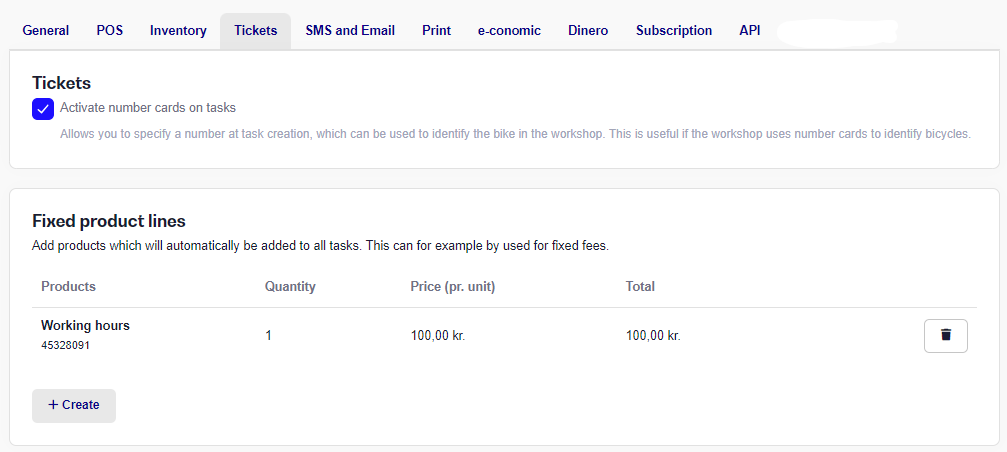Open the Subscription tab
This screenshot has height=452, width=1007.
click(674, 30)
